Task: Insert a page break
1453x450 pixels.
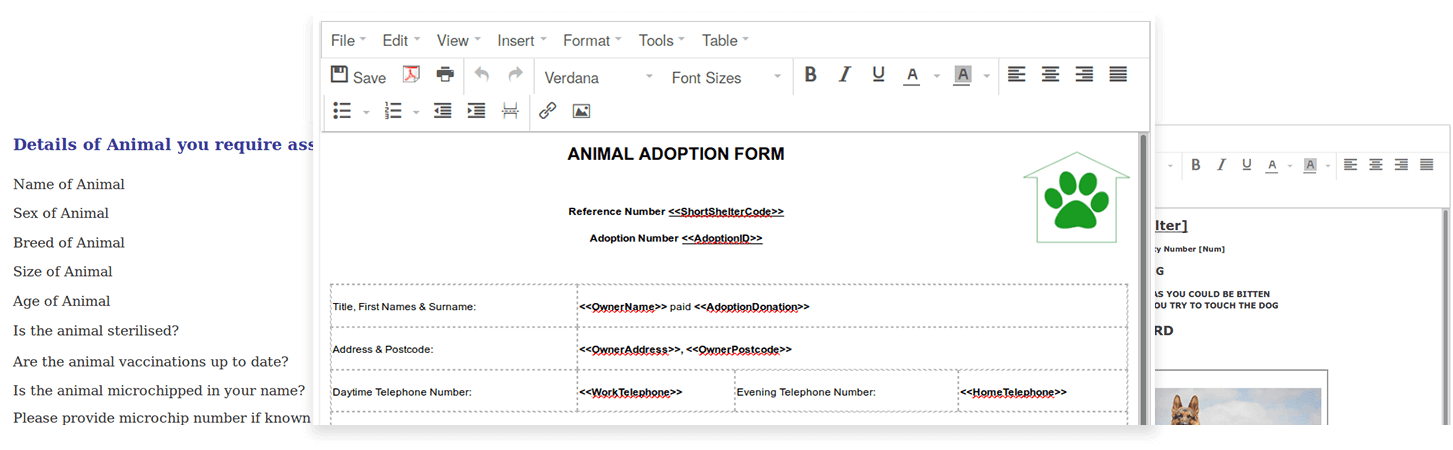Action: click(x=510, y=111)
